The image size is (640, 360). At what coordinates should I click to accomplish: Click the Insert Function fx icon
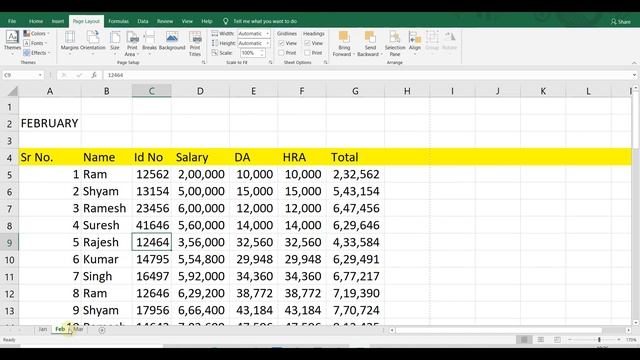tap(94, 75)
